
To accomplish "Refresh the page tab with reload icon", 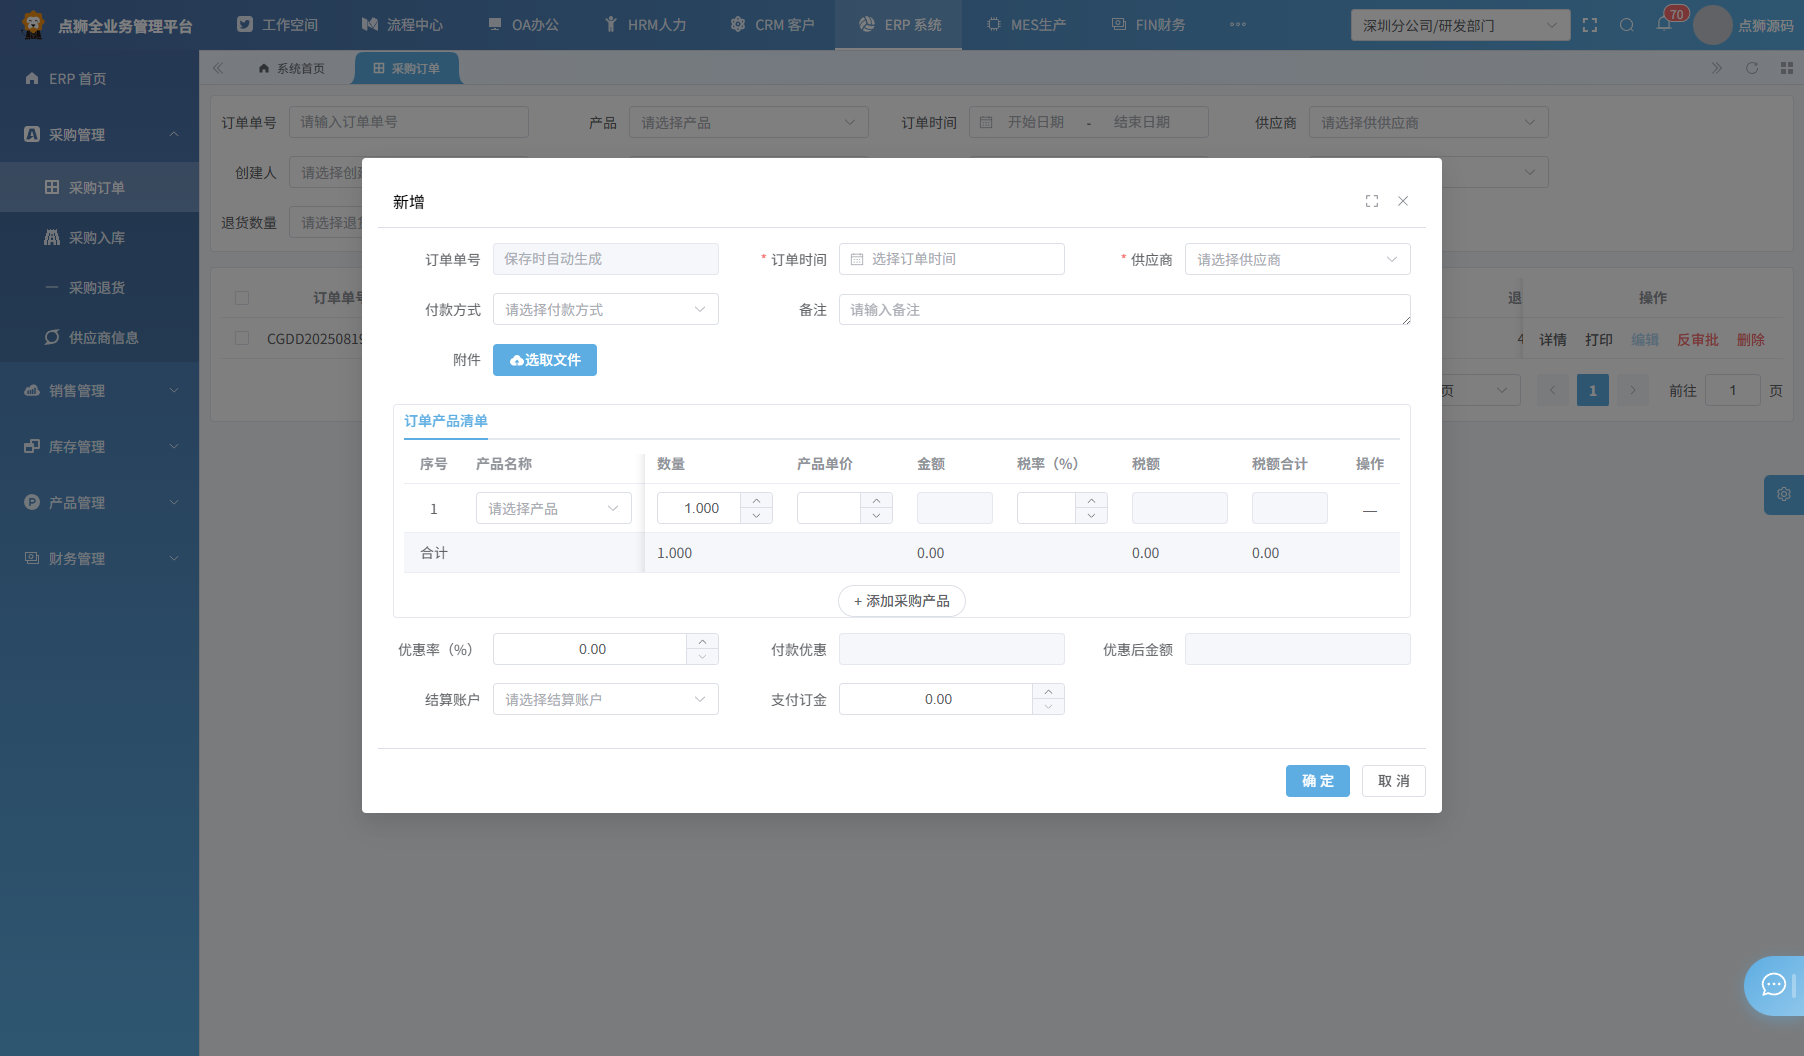I will click(x=1752, y=68).
